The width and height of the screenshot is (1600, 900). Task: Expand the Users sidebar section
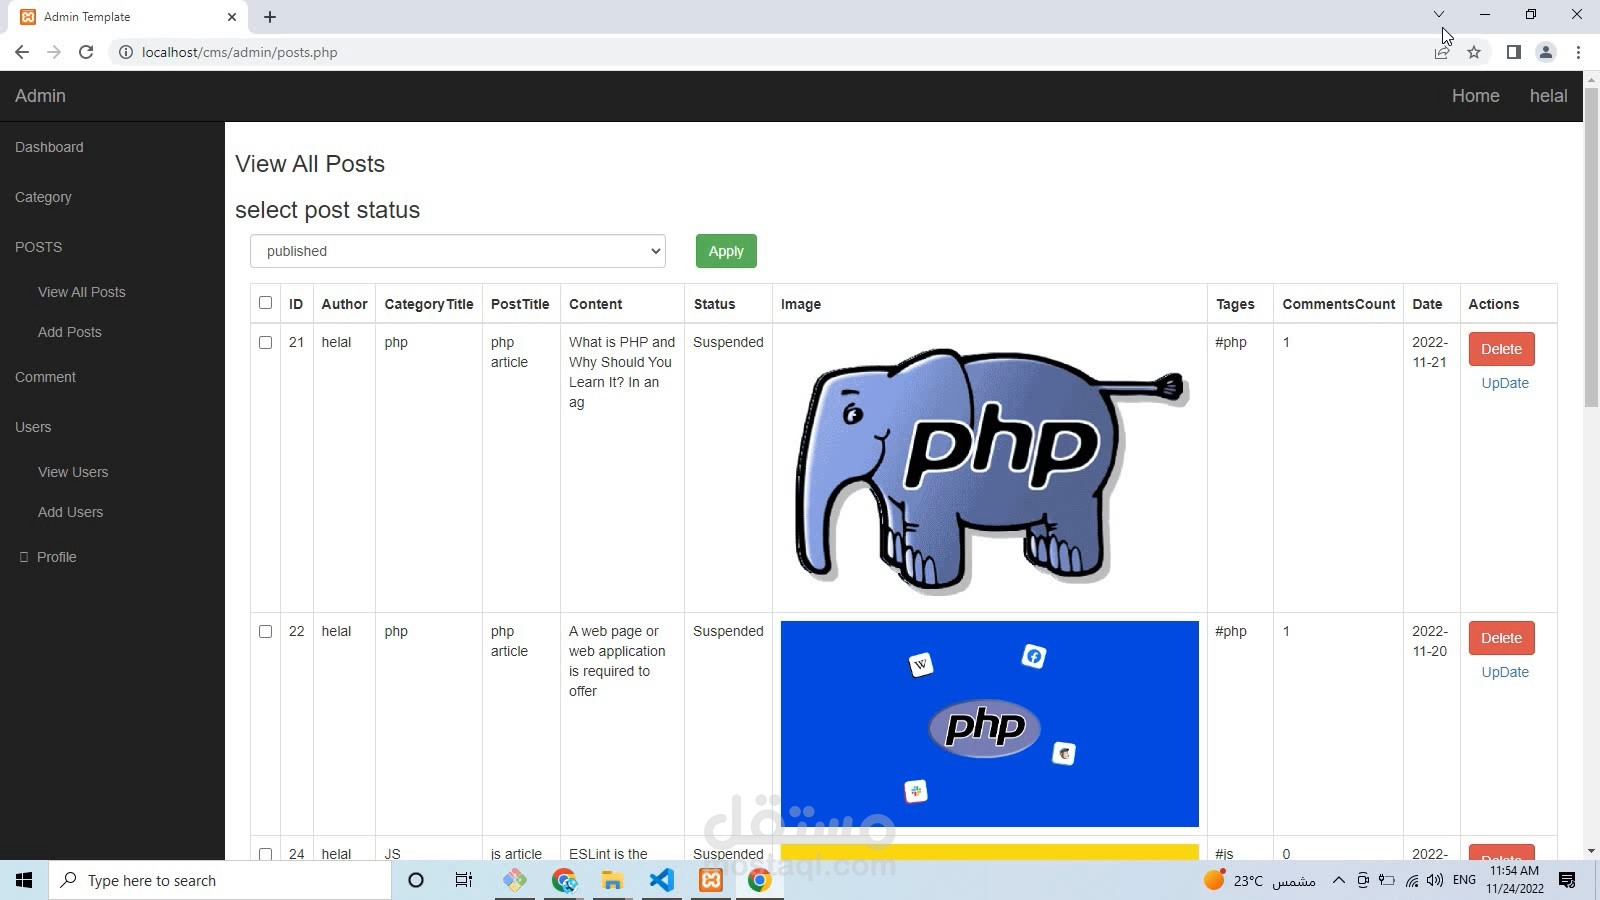click(33, 427)
